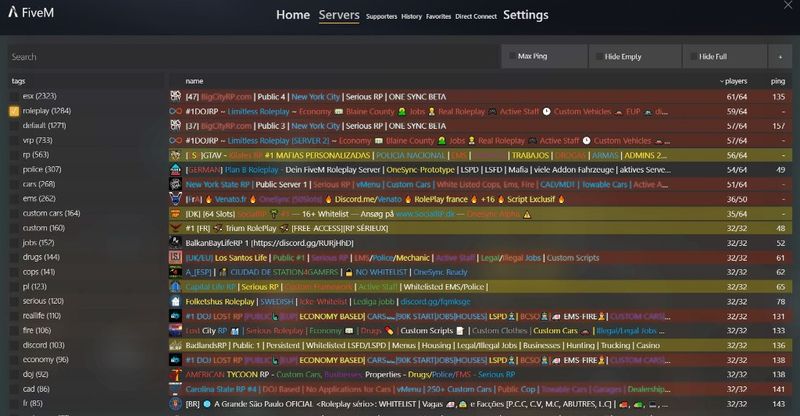Screen dimensions: 800x416
Task: Switch to the Favorites tab
Action: (436, 16)
